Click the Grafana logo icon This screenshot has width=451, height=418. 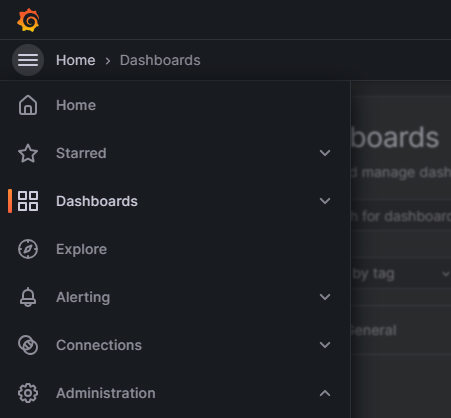tap(28, 20)
